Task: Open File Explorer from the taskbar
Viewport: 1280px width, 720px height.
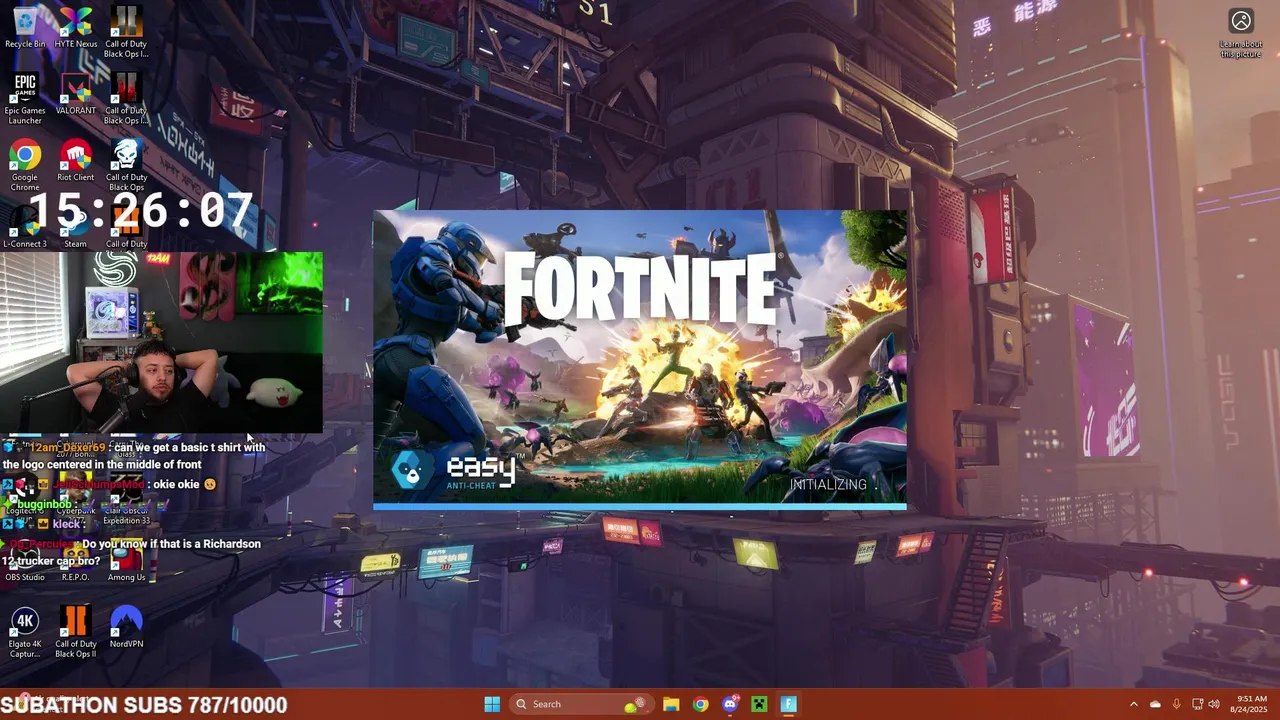Action: (671, 704)
